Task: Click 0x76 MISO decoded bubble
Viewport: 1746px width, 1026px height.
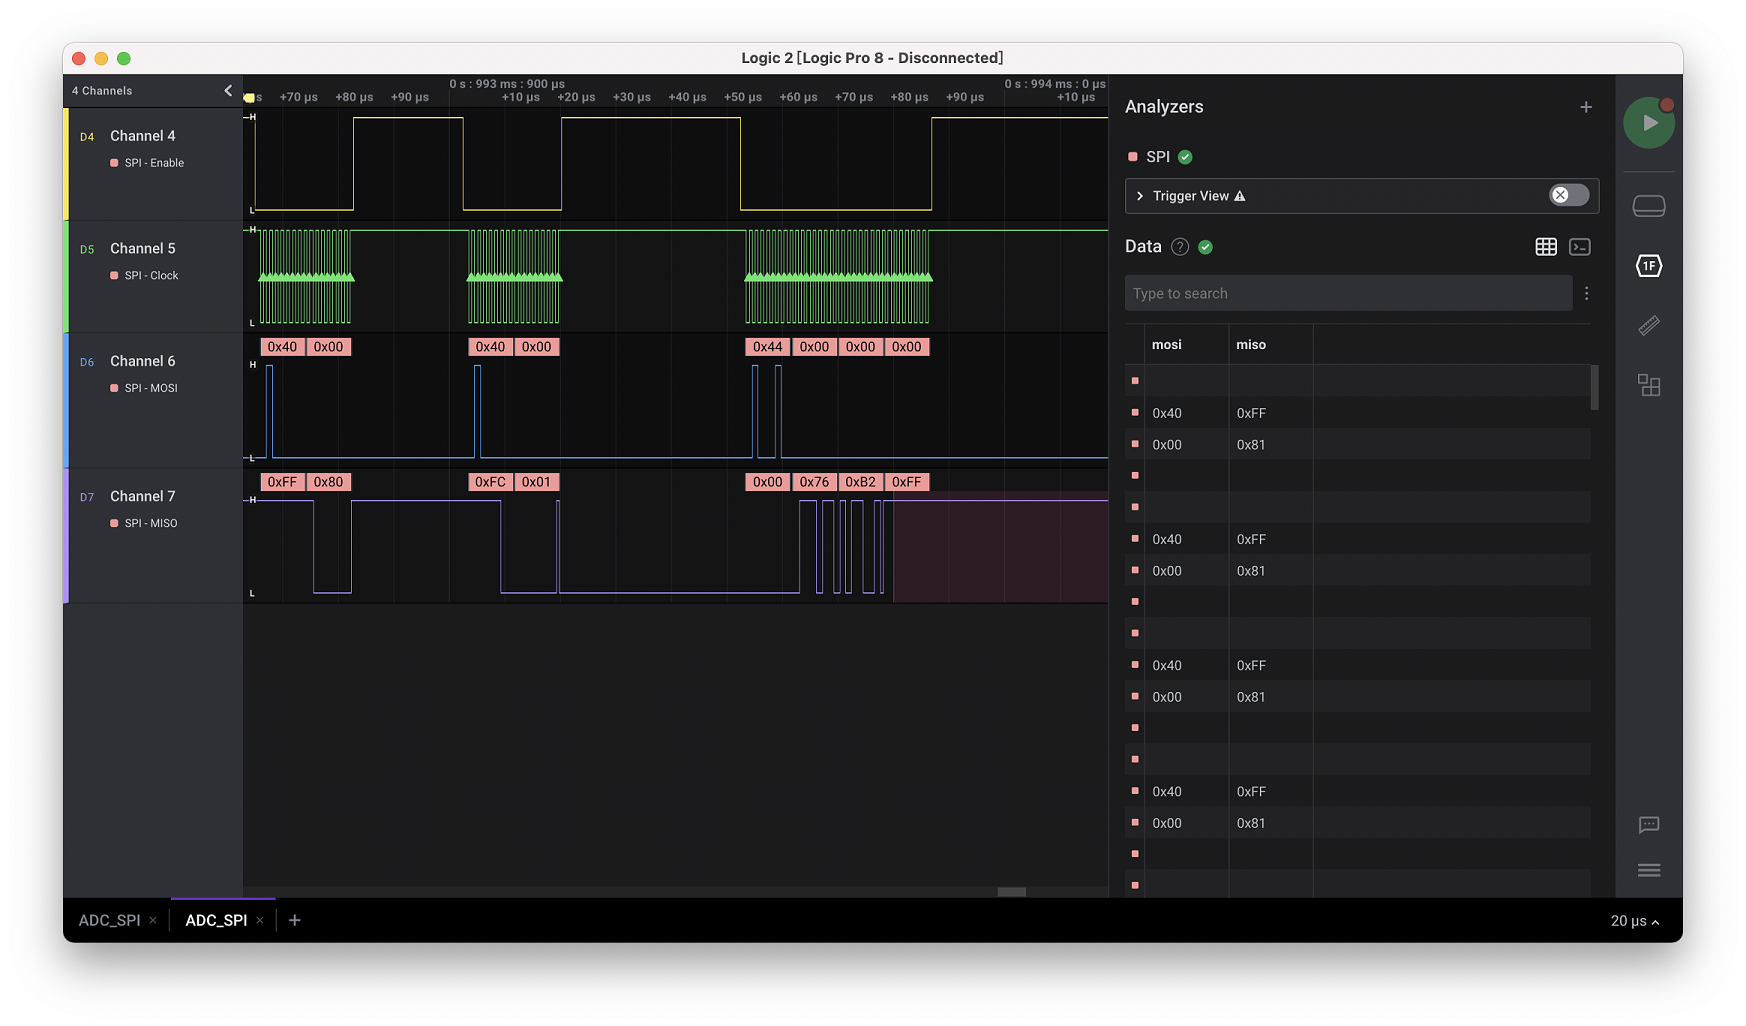Action: point(814,482)
